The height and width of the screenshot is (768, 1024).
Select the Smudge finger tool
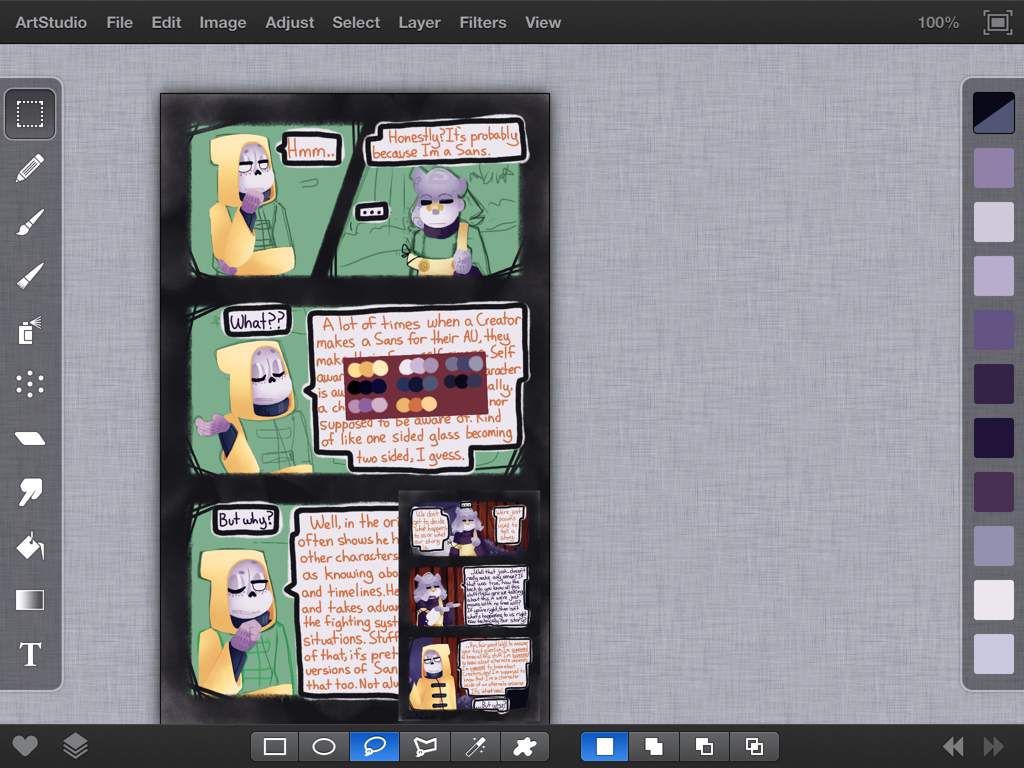click(x=30, y=492)
